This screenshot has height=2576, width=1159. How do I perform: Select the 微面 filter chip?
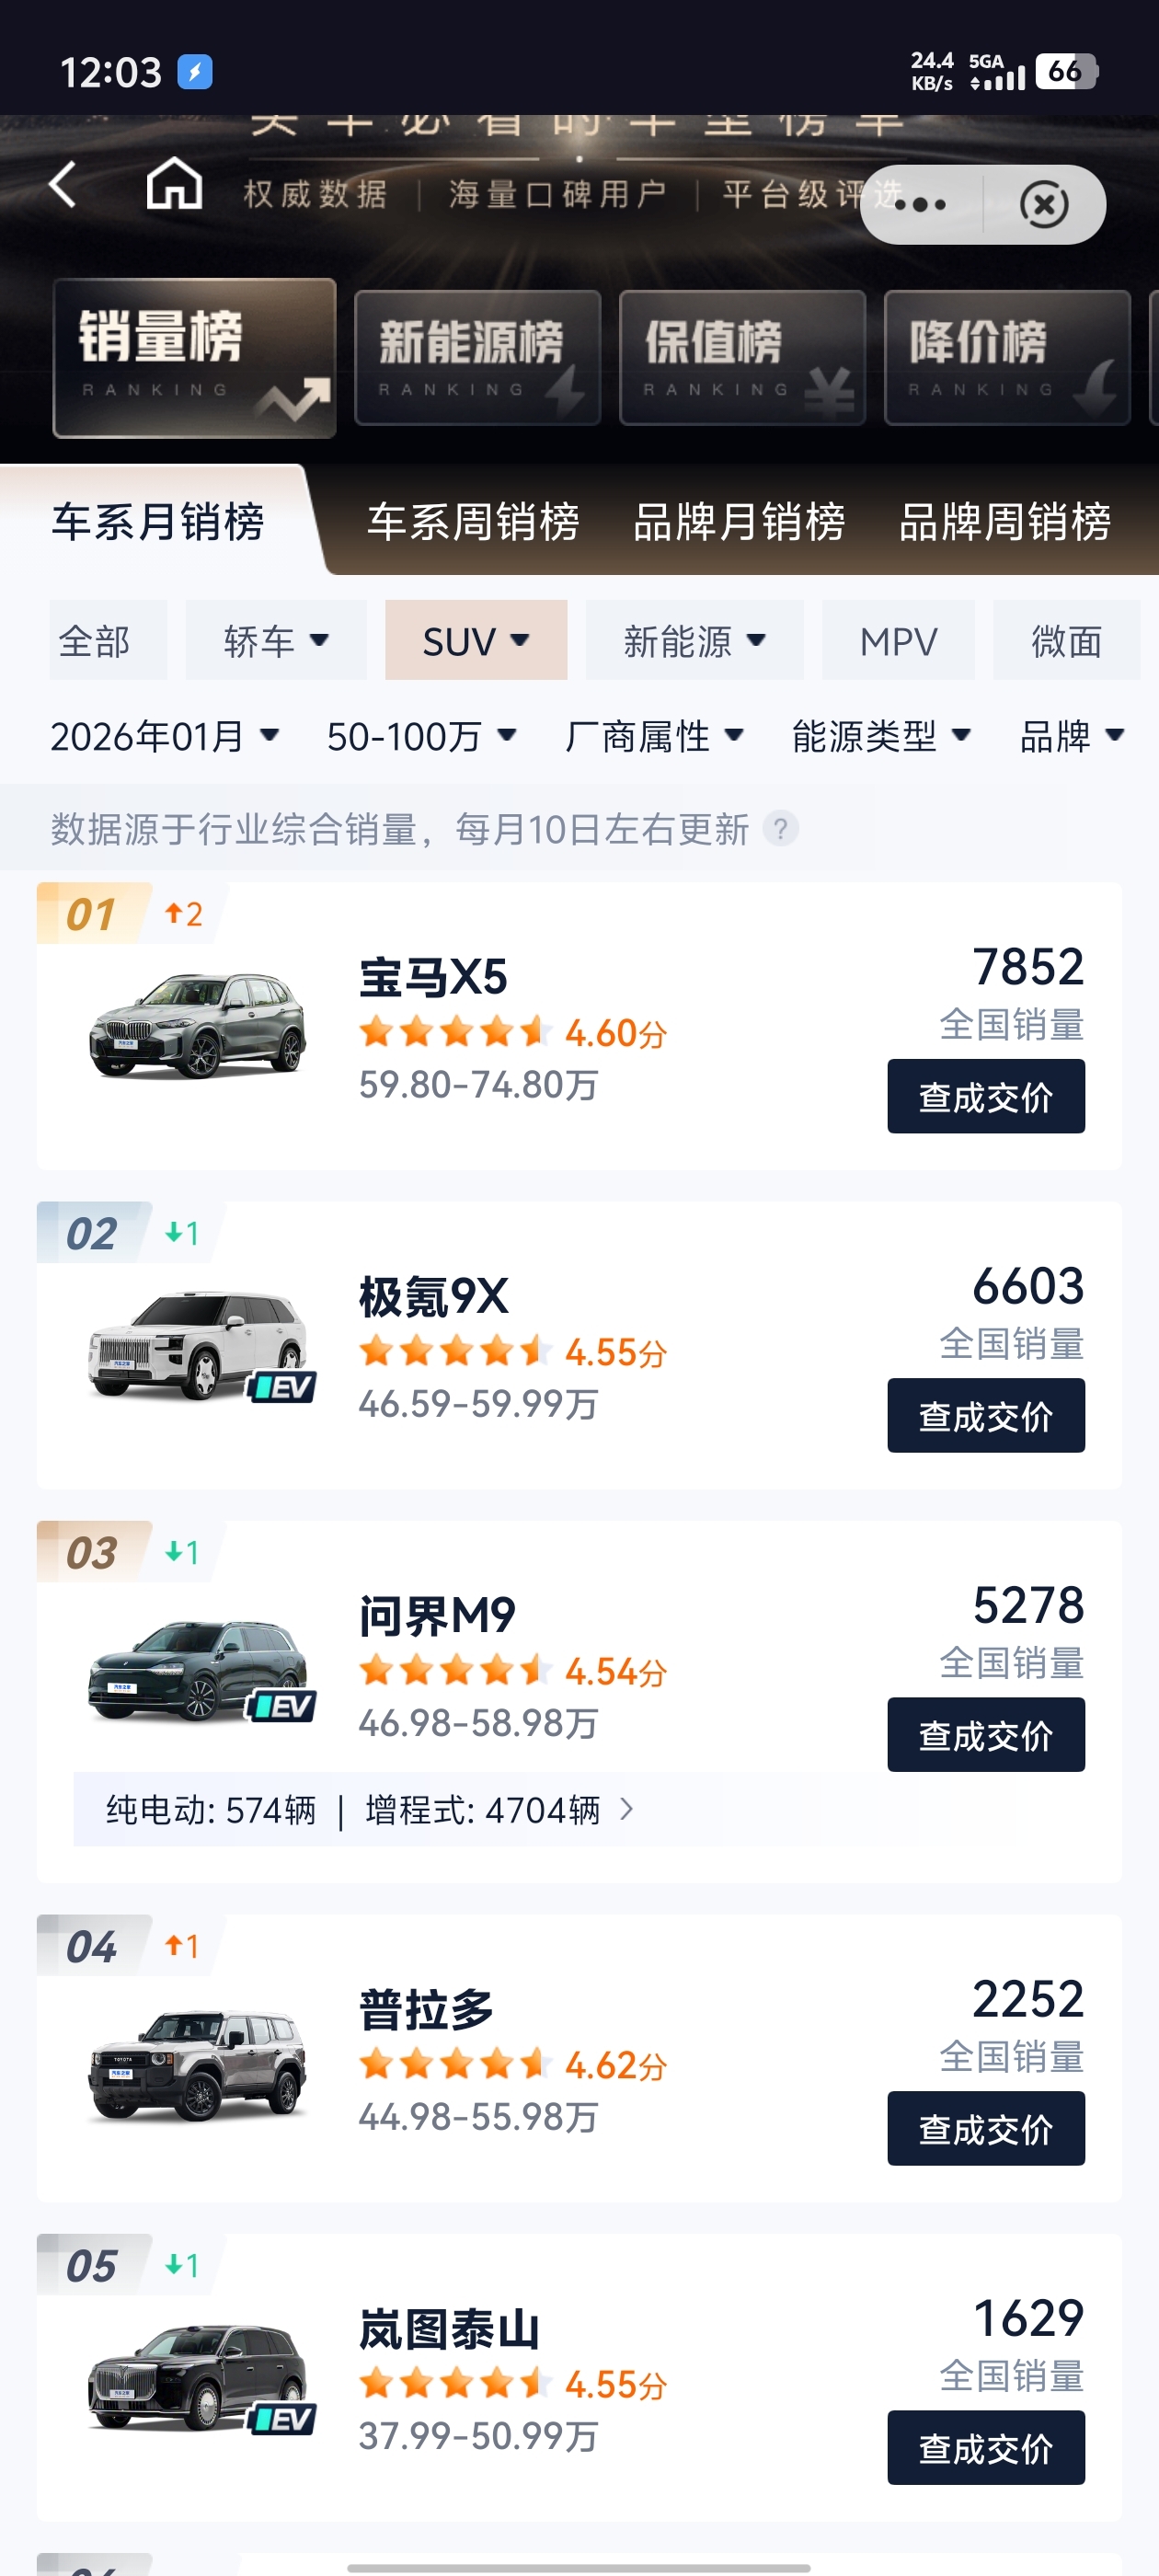point(1066,641)
